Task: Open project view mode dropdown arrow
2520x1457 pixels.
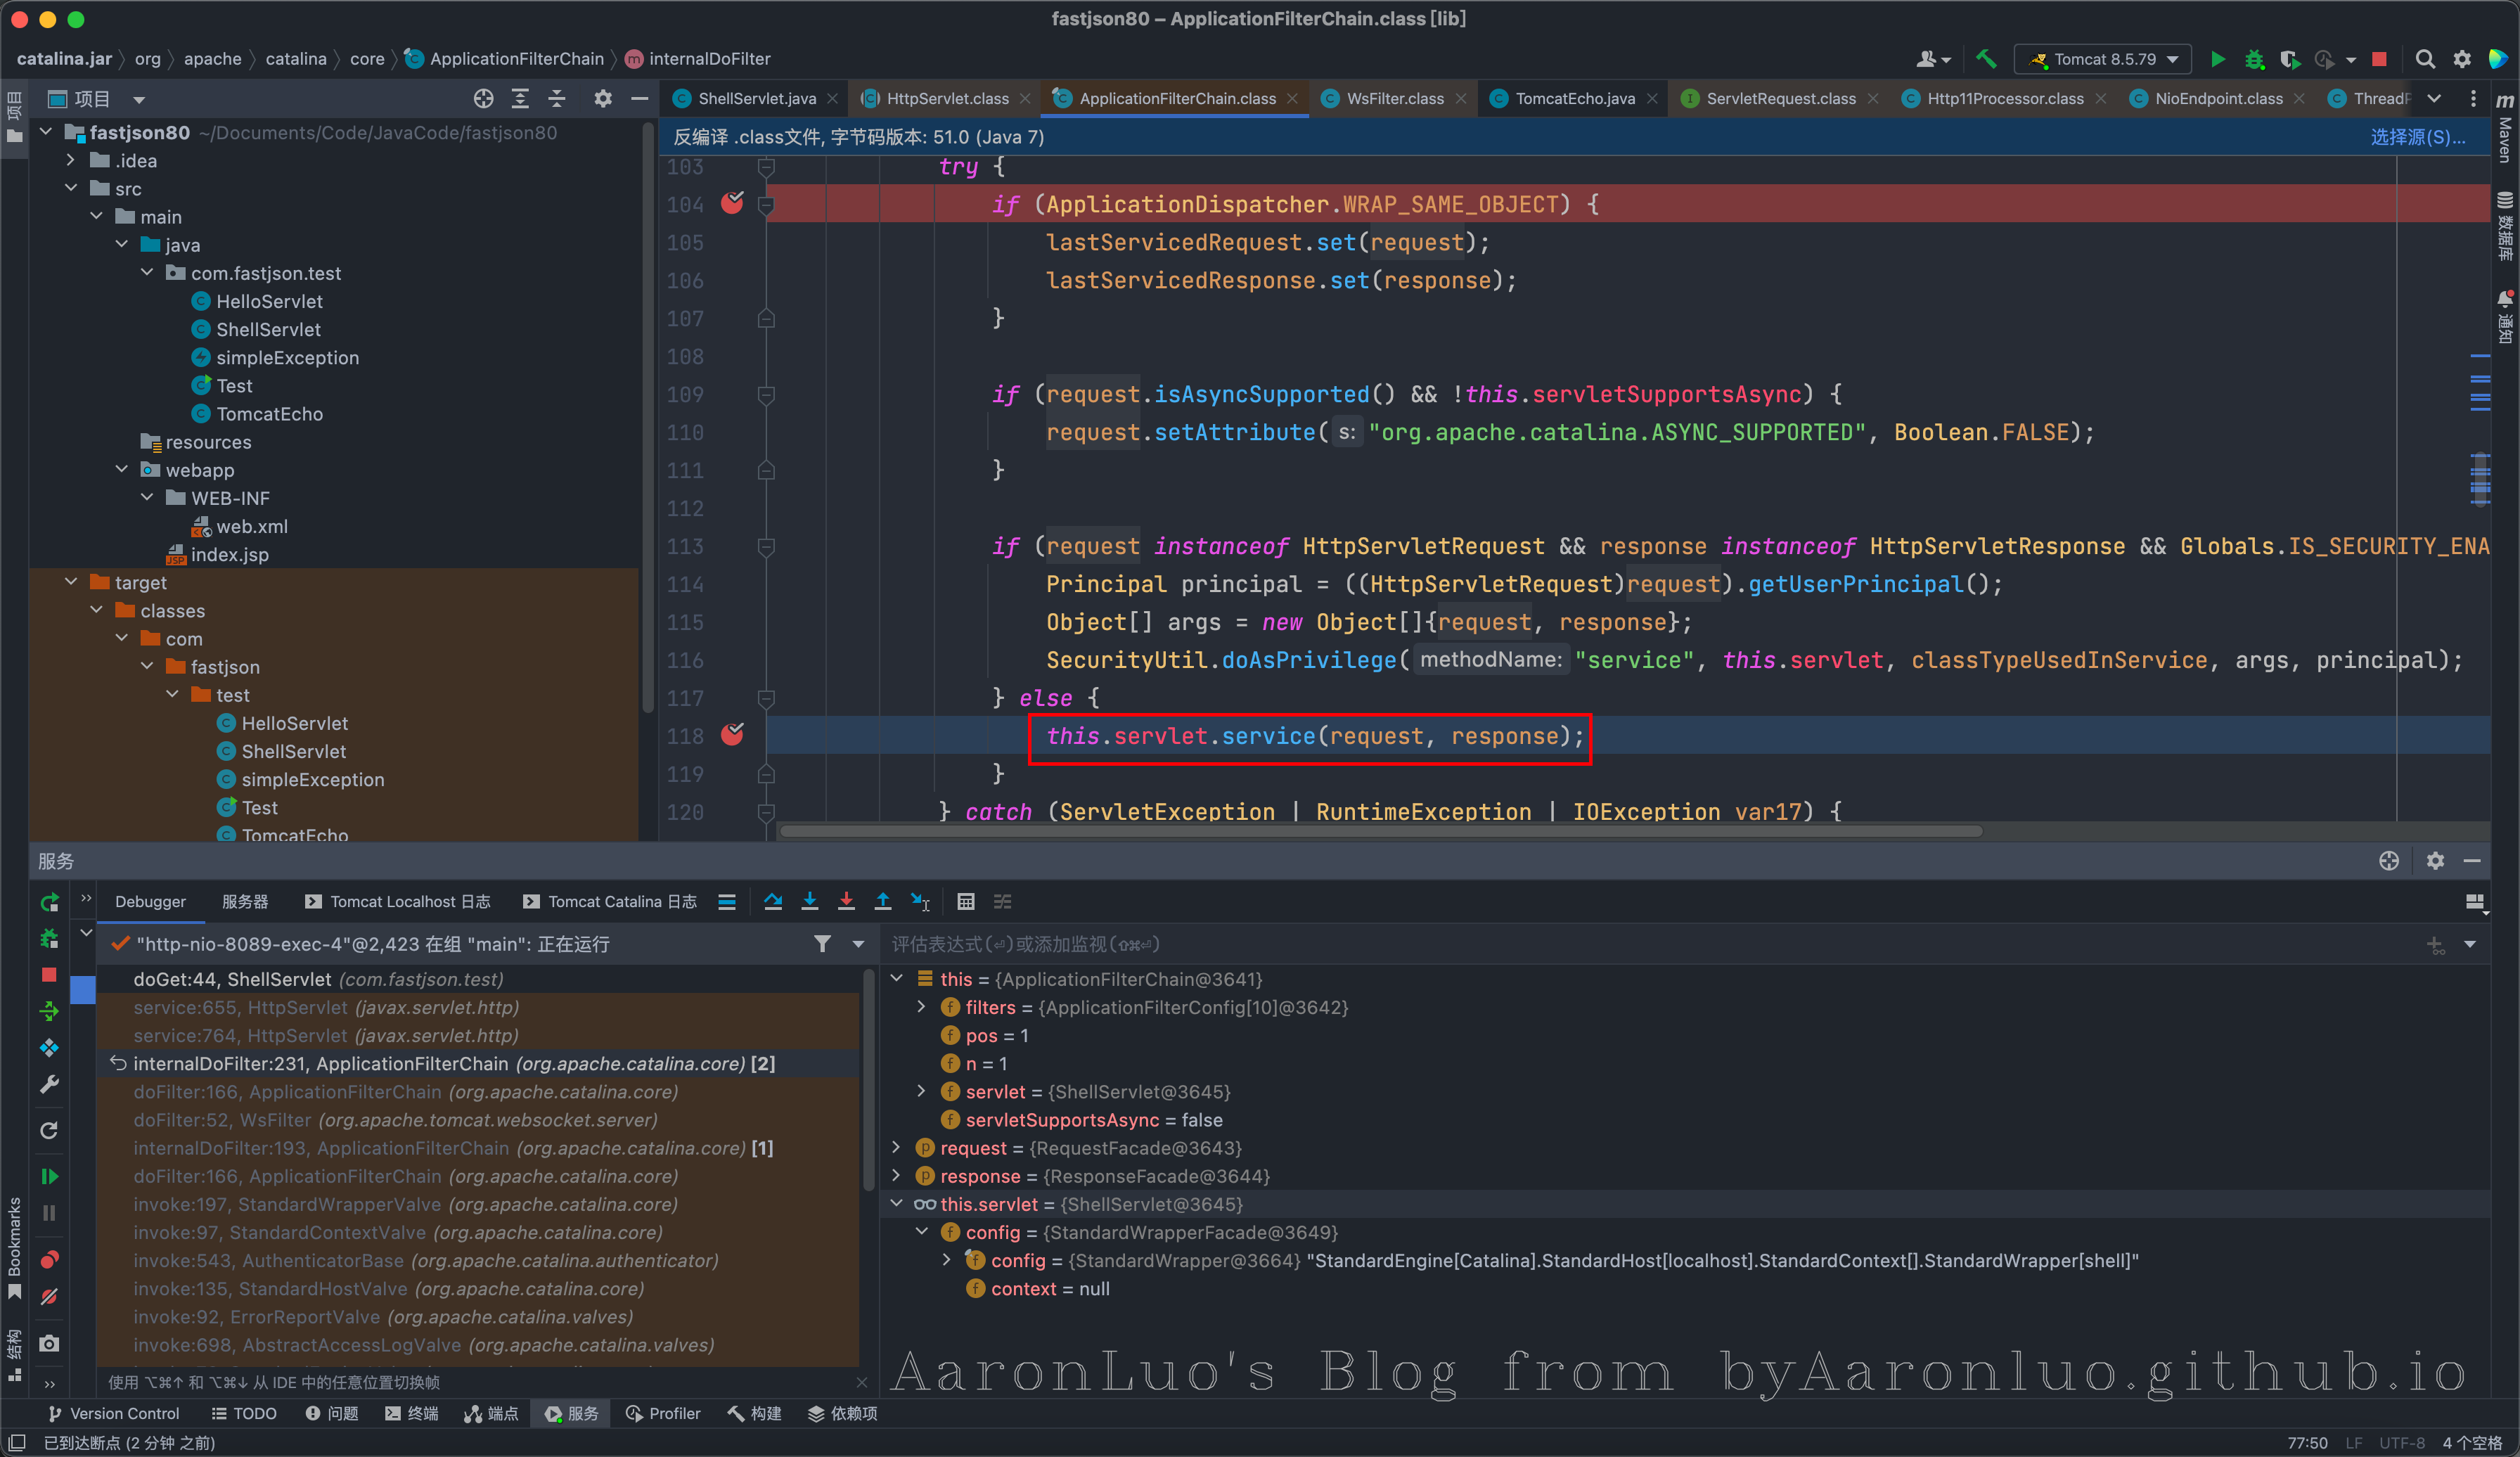Action: (x=139, y=99)
